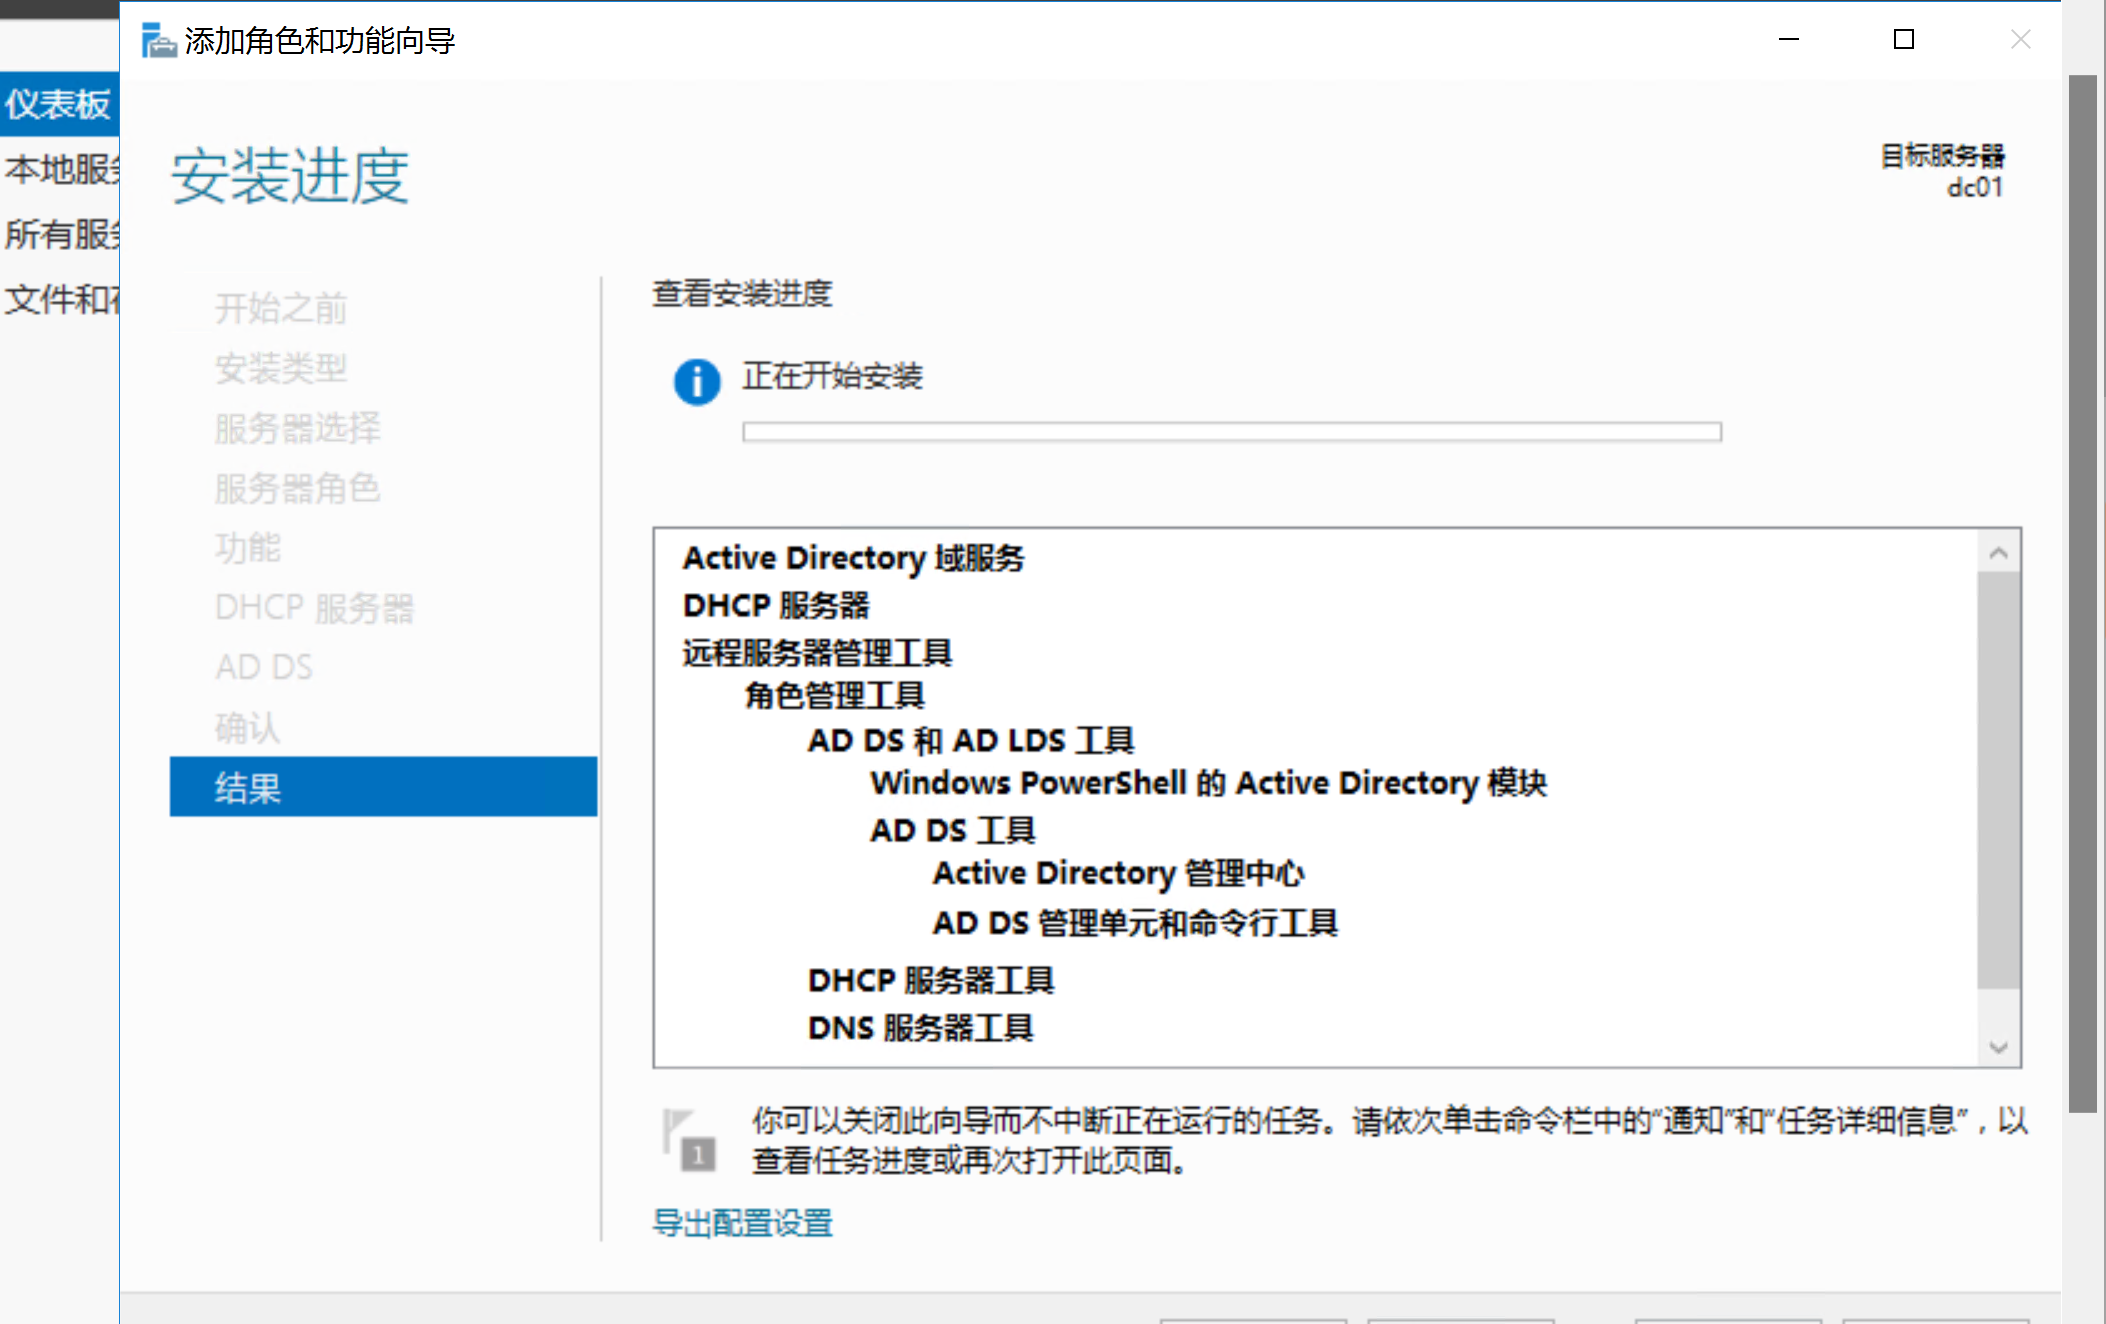Click the dc01 target server name
The width and height of the screenshot is (2106, 1324).
[x=1975, y=187]
